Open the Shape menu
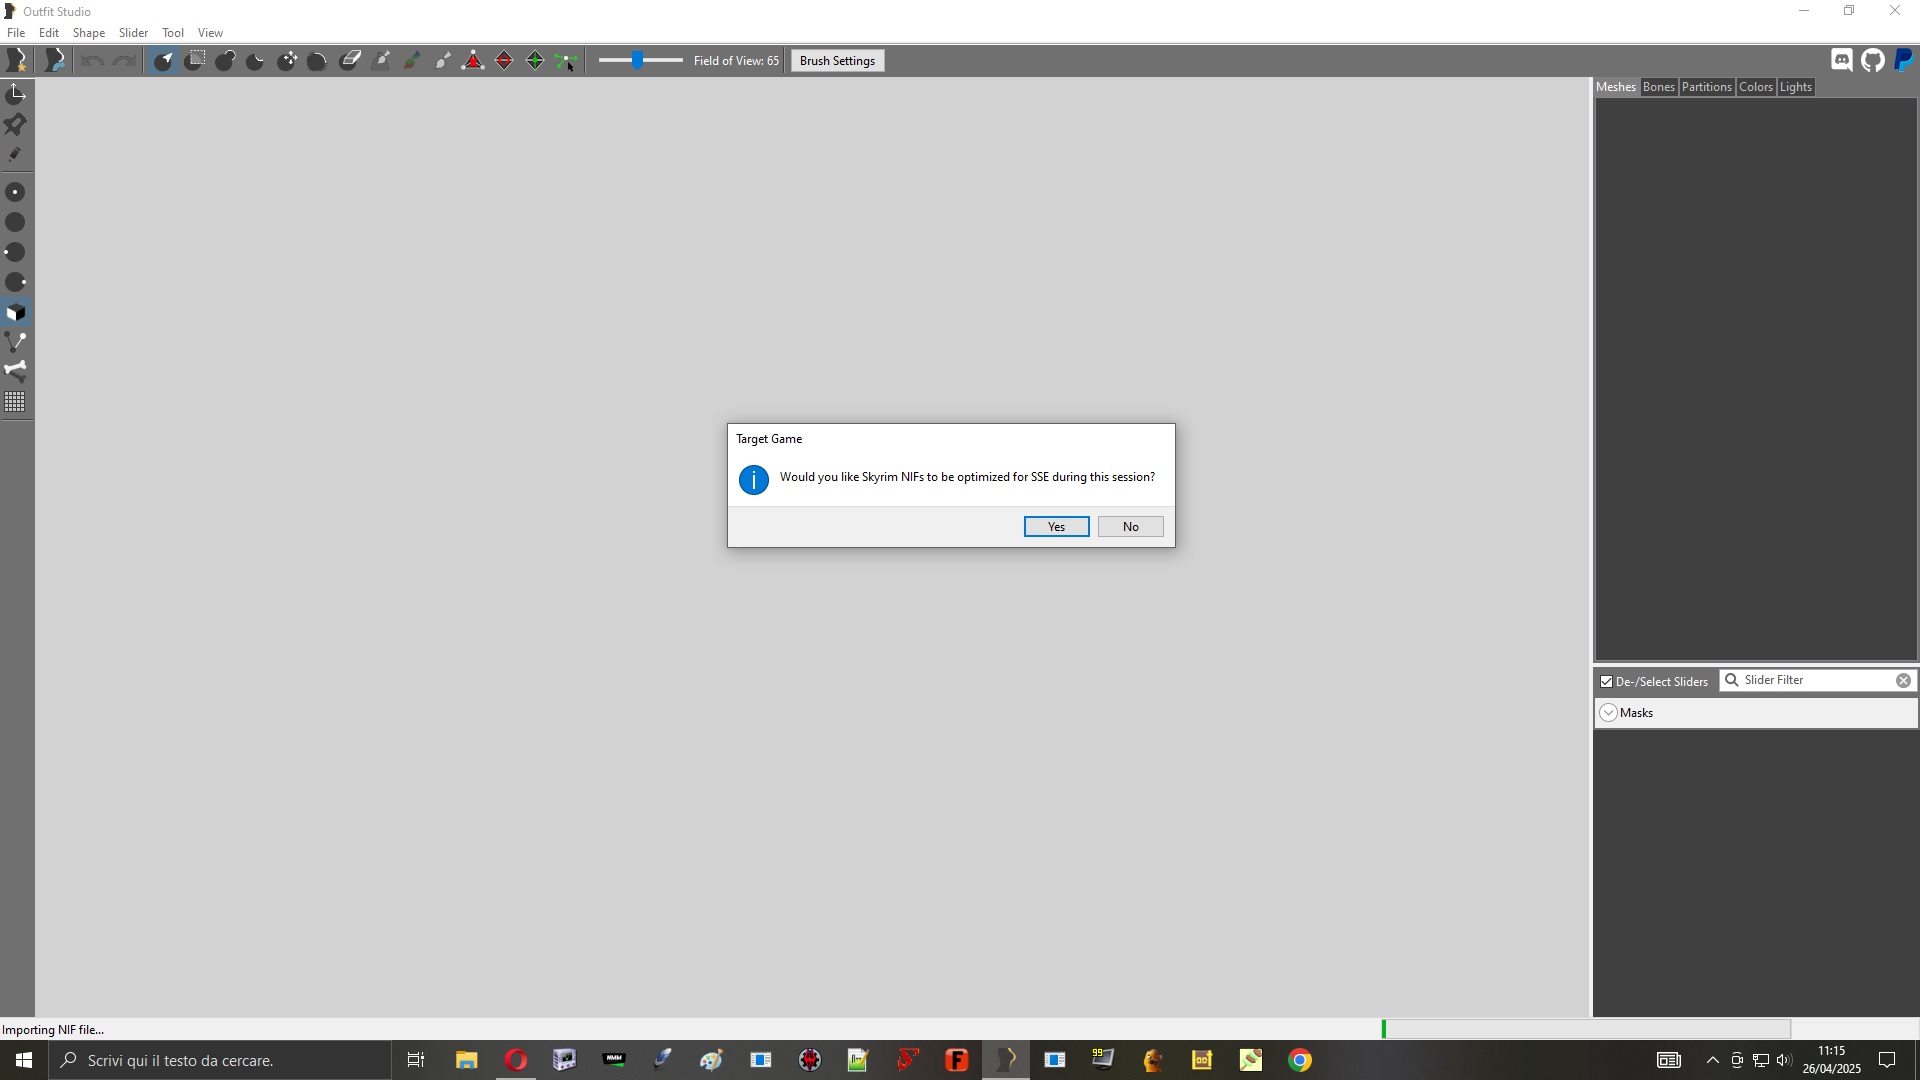This screenshot has width=1920, height=1080. [89, 33]
